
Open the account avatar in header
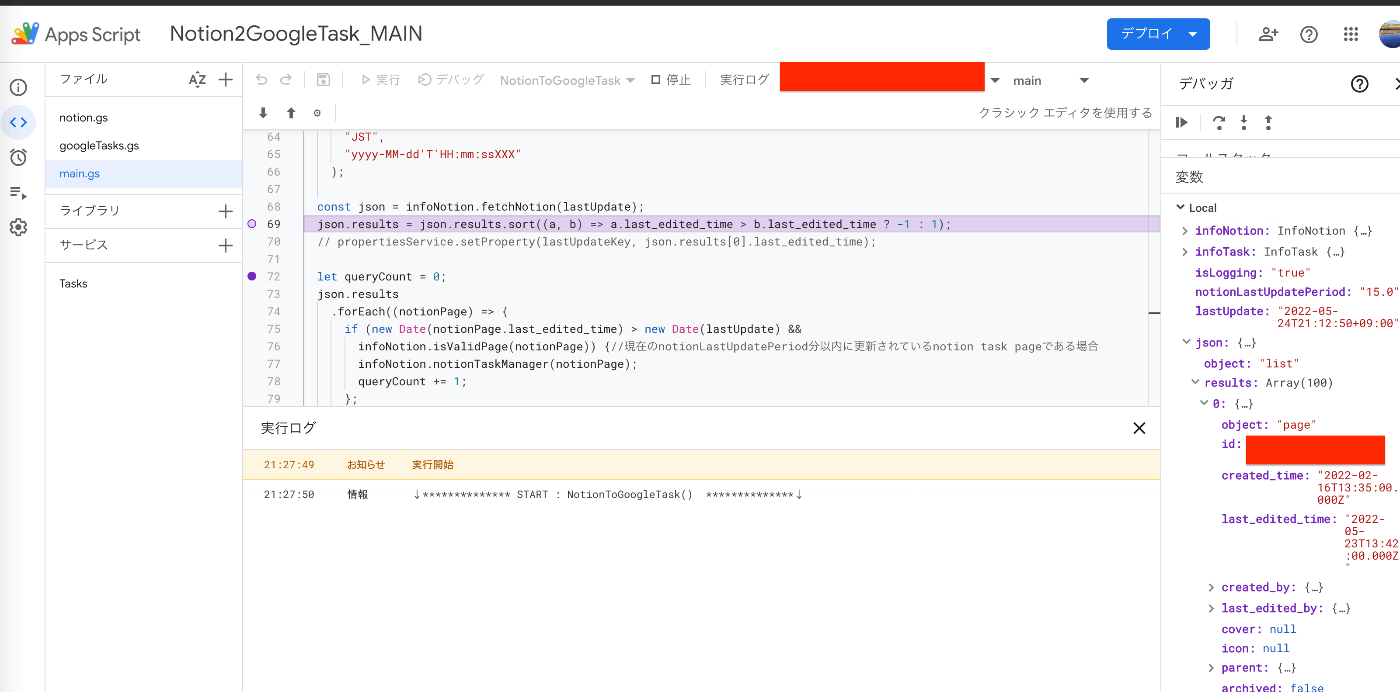(x=1389, y=34)
